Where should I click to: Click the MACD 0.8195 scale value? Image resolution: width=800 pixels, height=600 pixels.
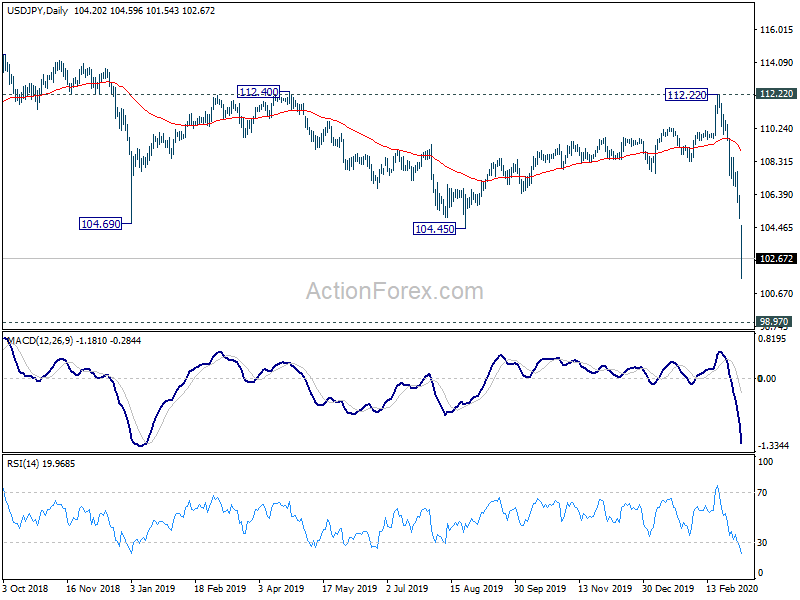772,339
